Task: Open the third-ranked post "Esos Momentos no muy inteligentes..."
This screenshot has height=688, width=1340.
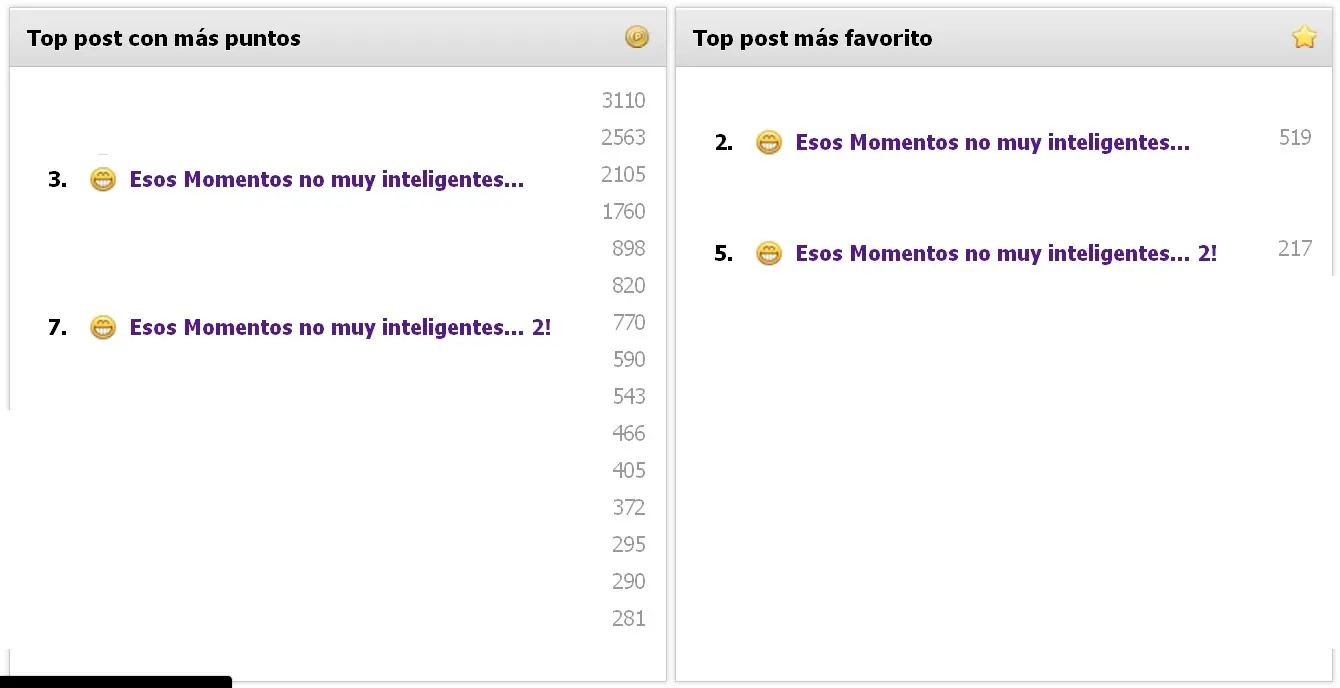Action: 326,180
